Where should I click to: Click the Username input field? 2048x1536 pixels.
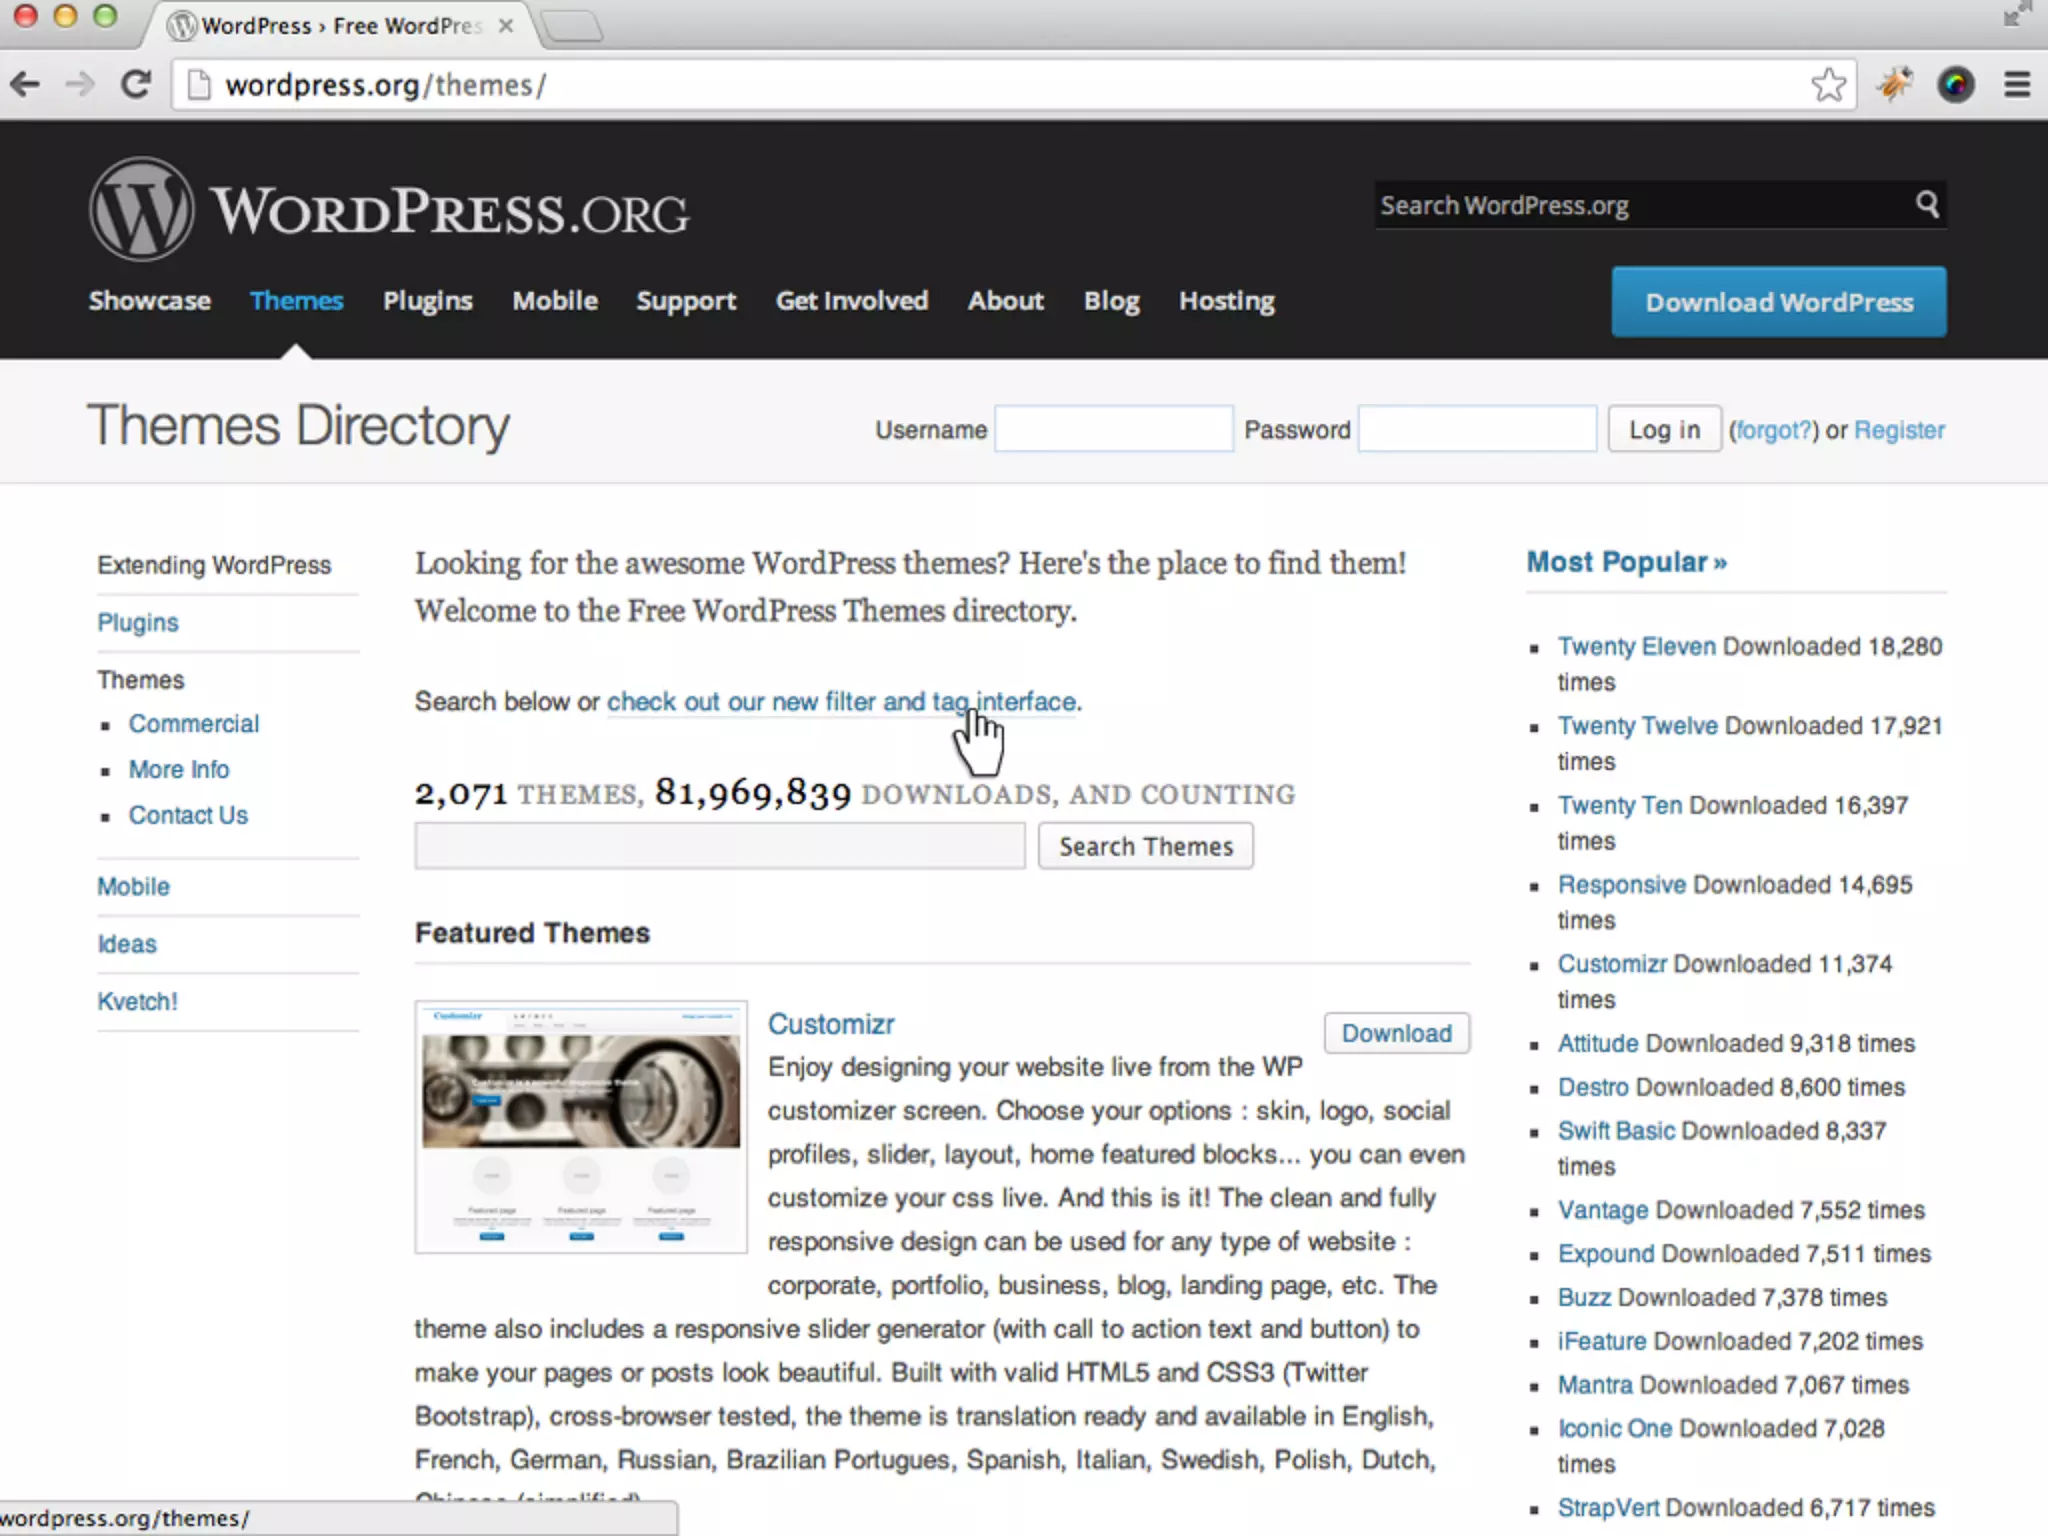click(1113, 429)
